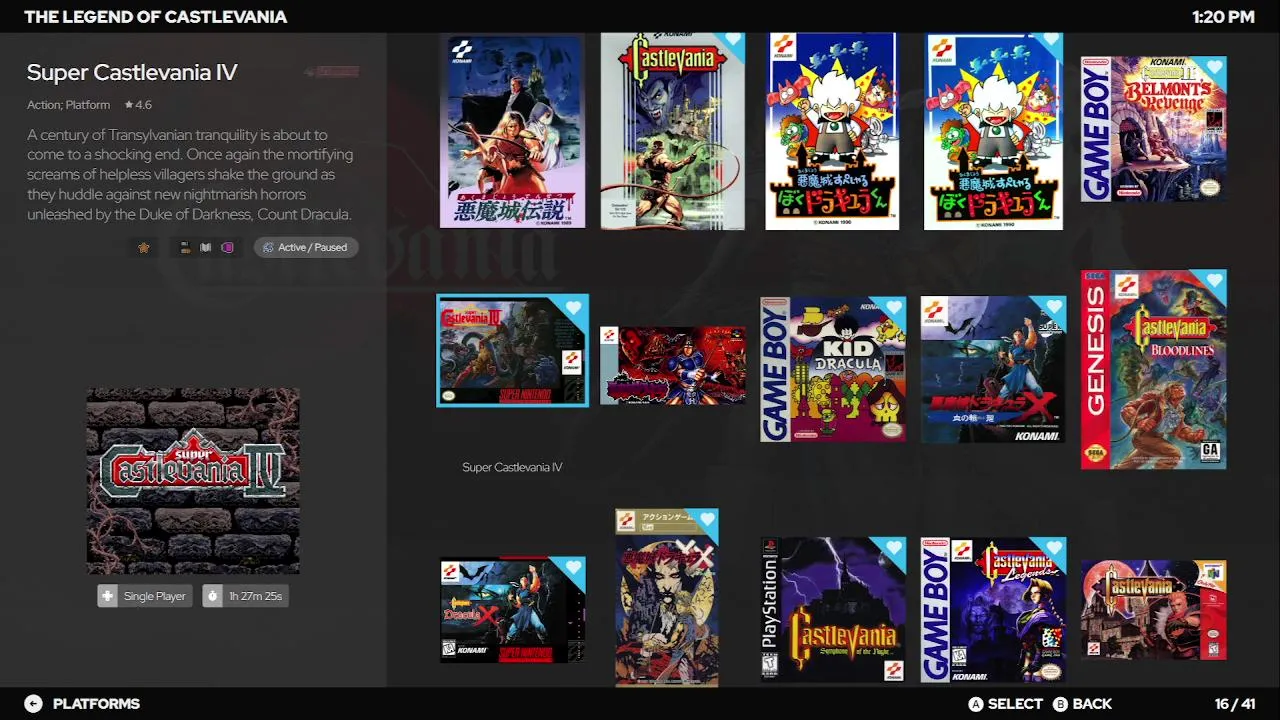Click the game description paragraph

190,175
